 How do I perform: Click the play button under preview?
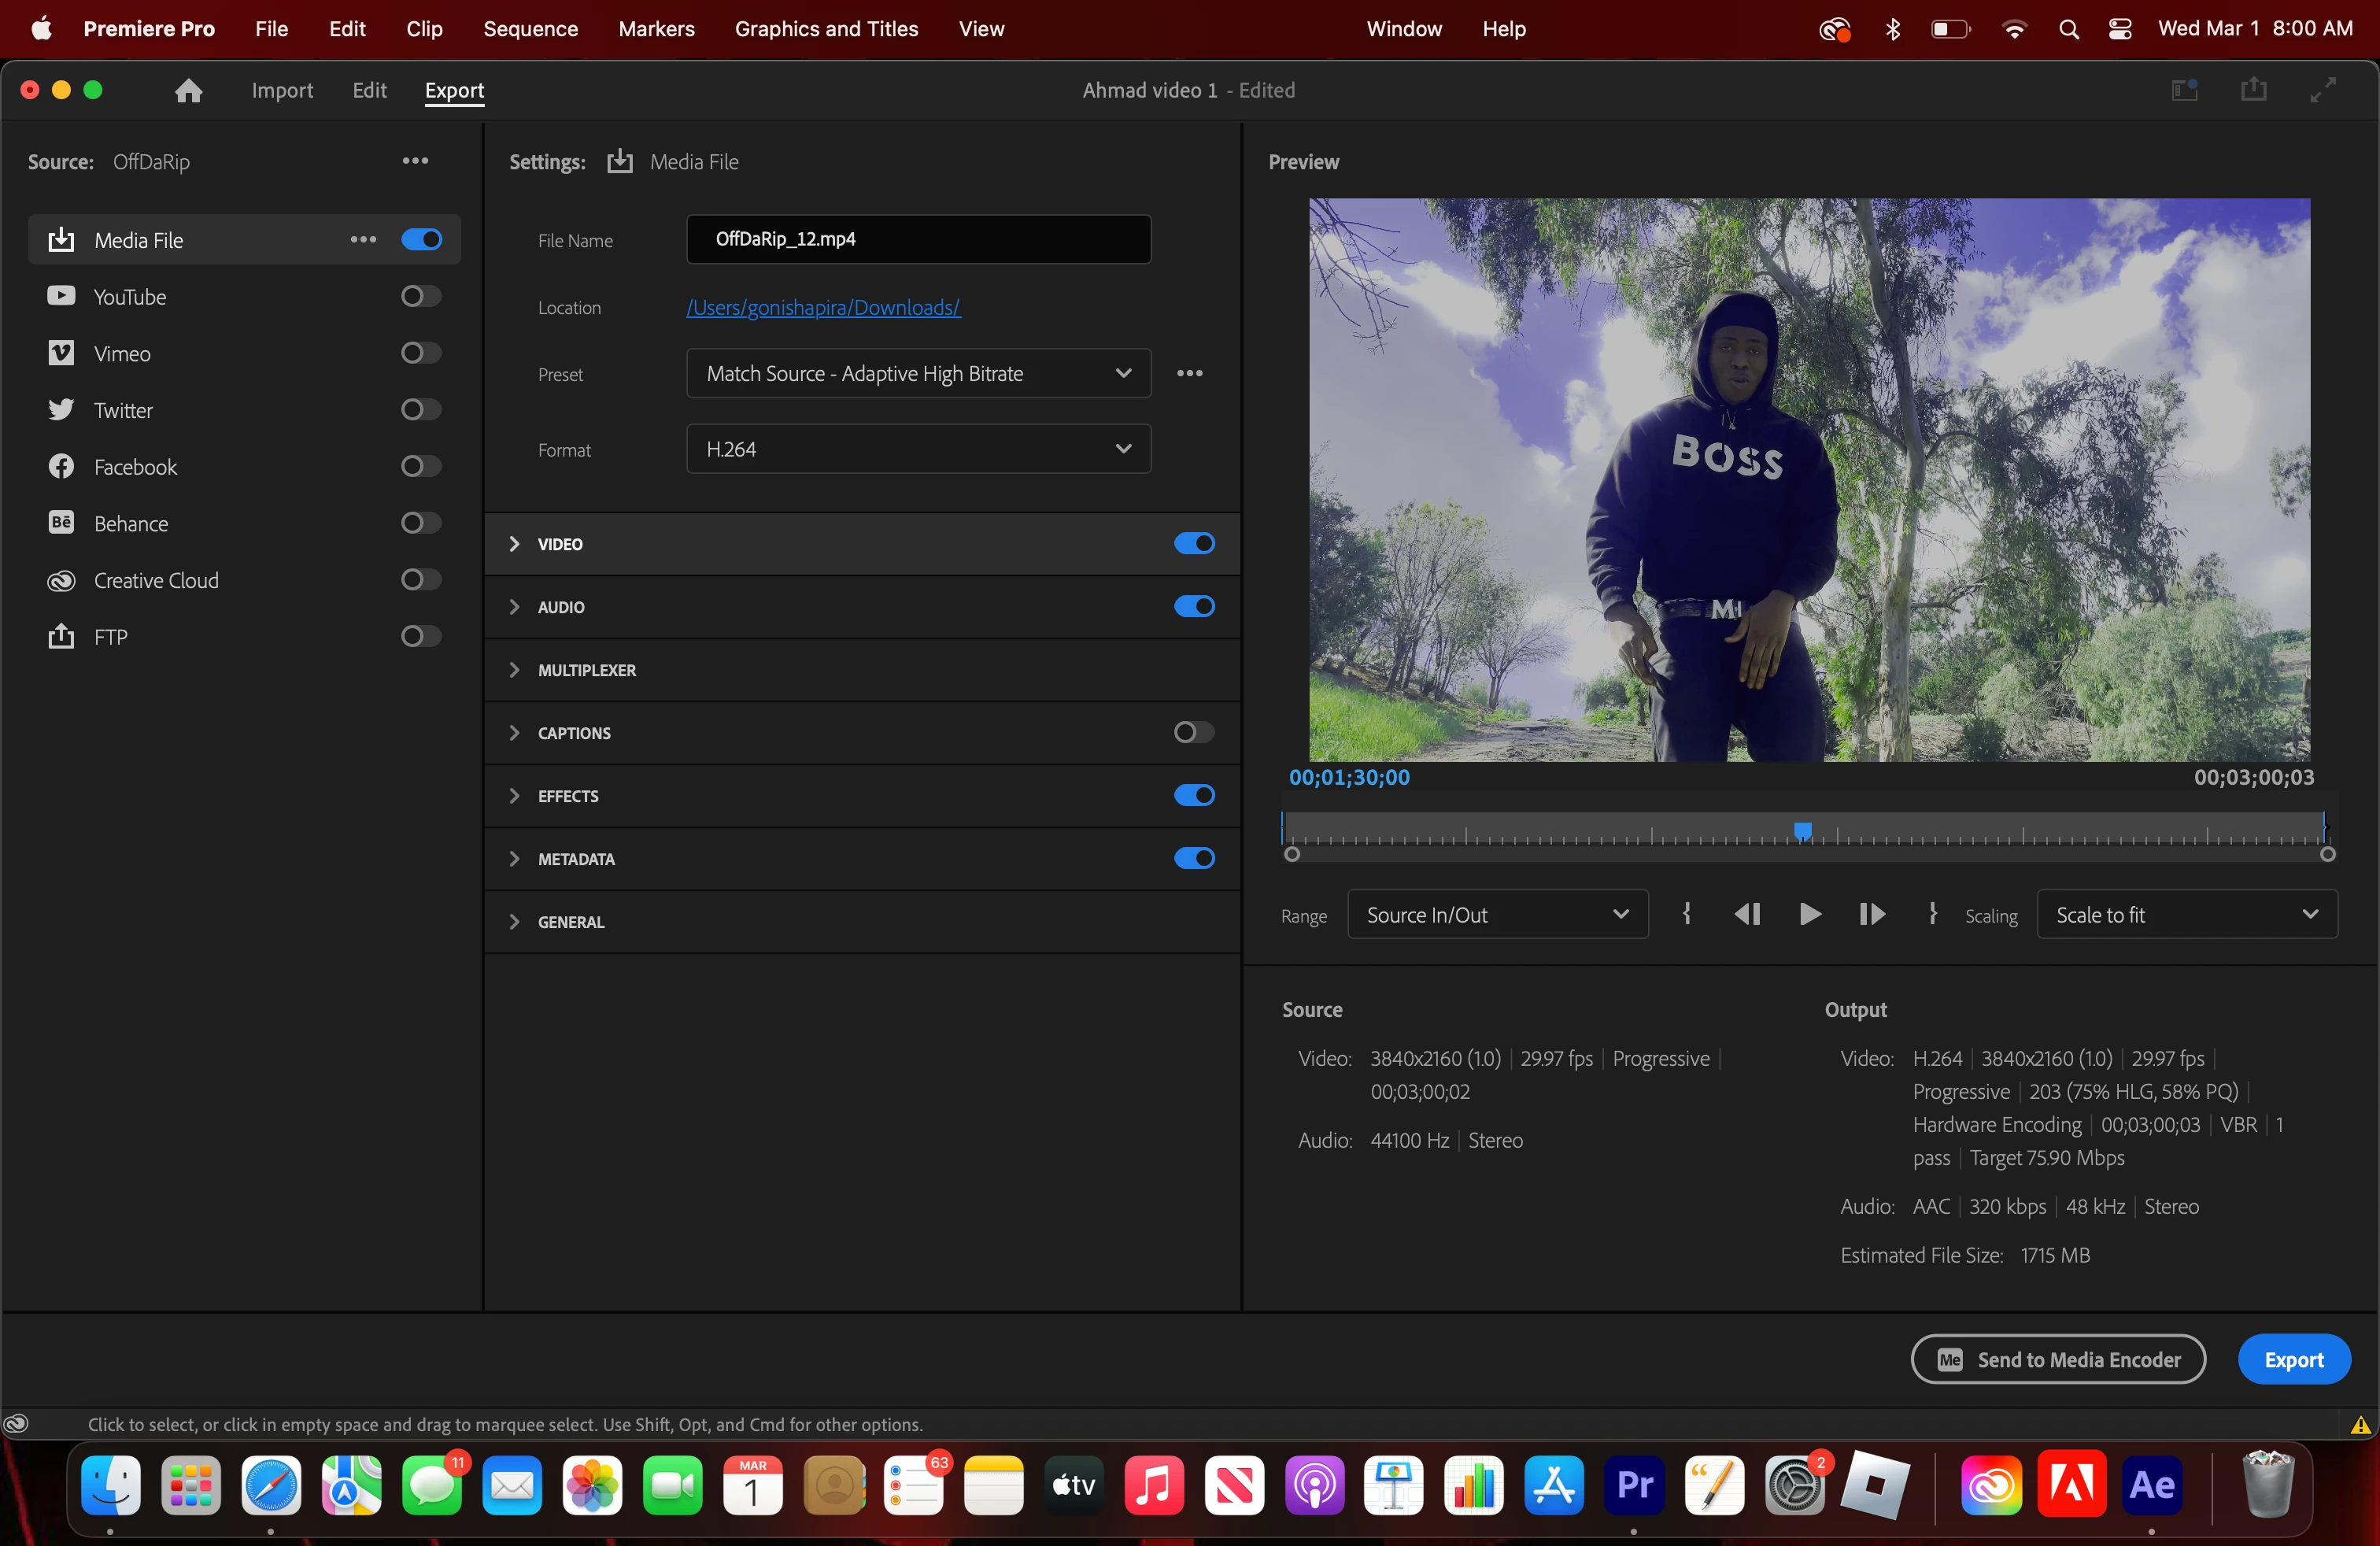coord(1809,914)
